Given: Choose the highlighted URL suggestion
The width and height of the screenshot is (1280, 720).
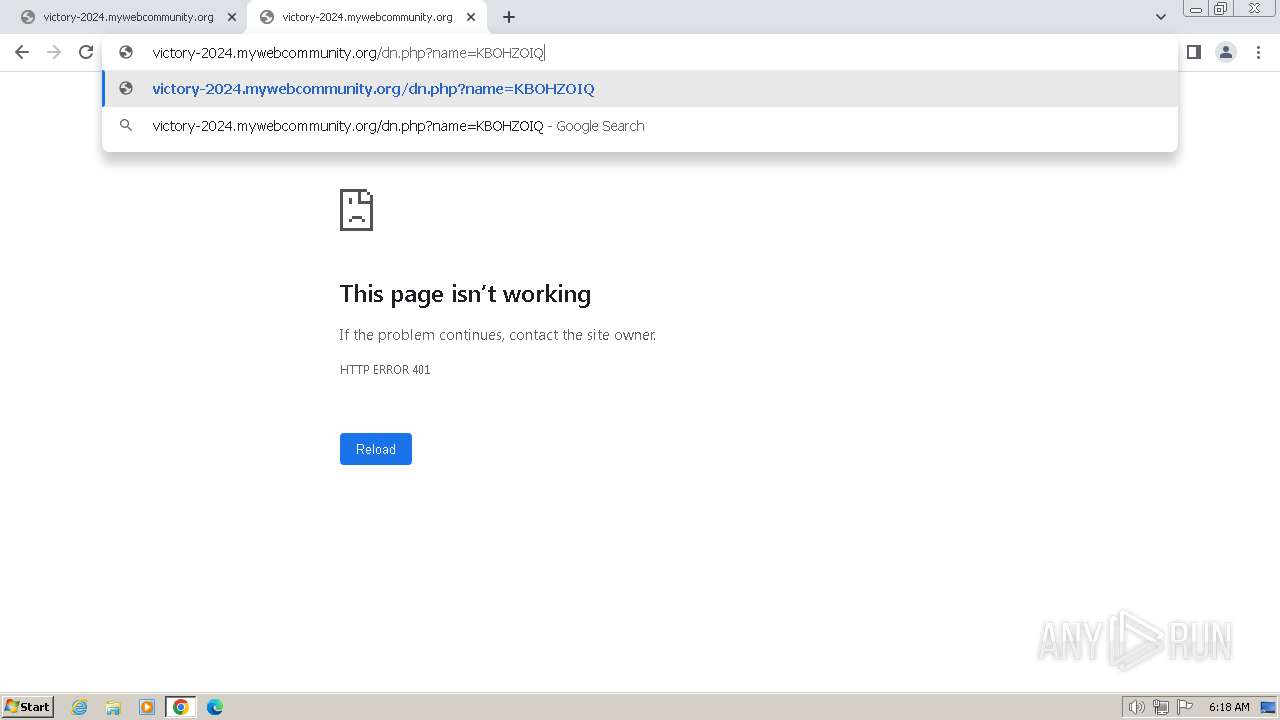Looking at the screenshot, I should (x=640, y=89).
